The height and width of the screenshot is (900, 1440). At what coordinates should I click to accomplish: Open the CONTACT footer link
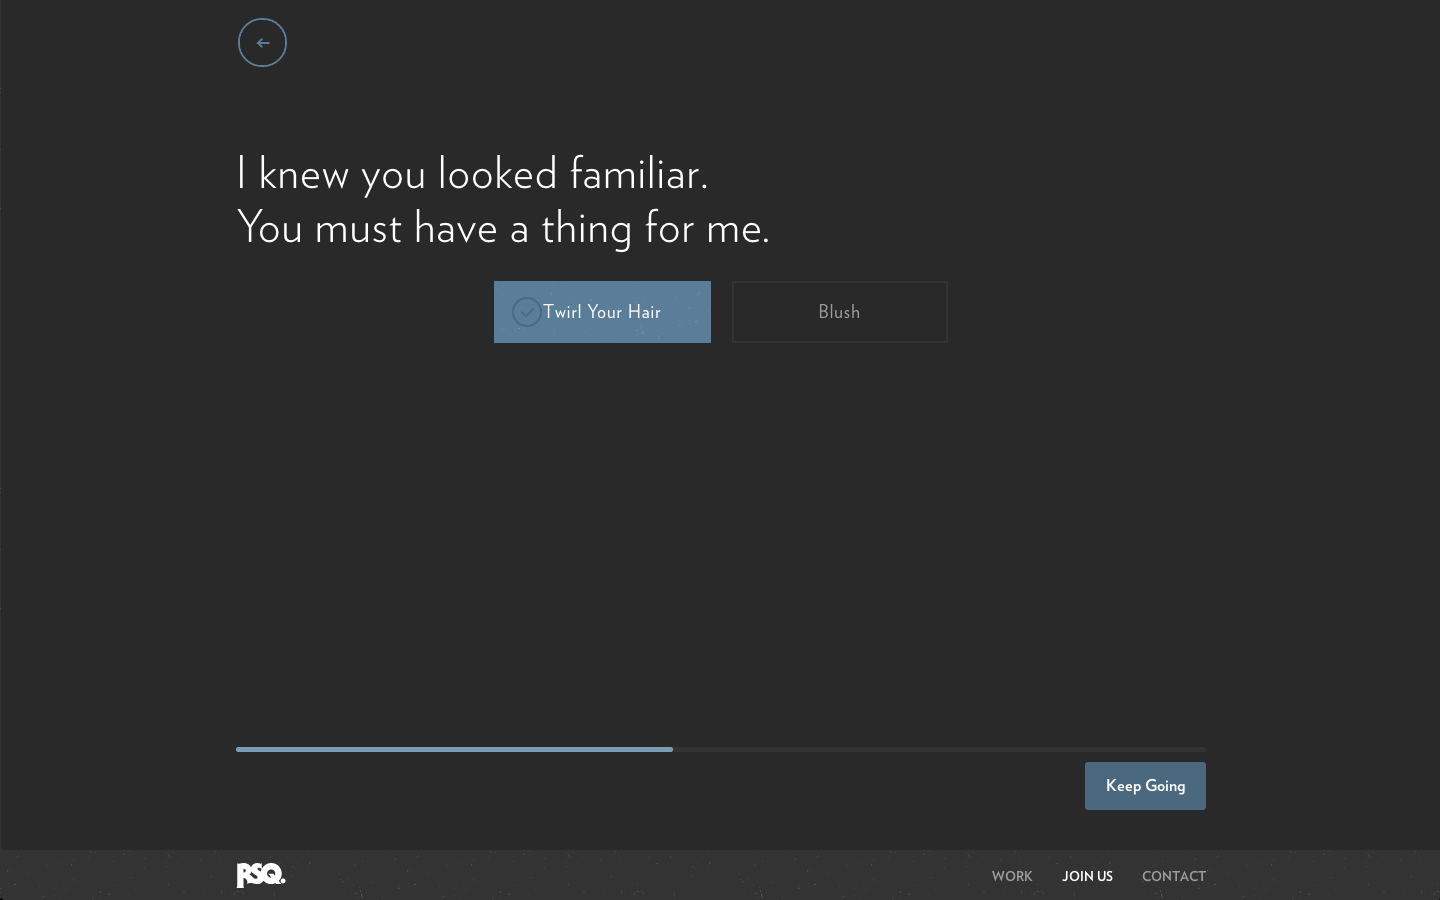tap(1173, 876)
